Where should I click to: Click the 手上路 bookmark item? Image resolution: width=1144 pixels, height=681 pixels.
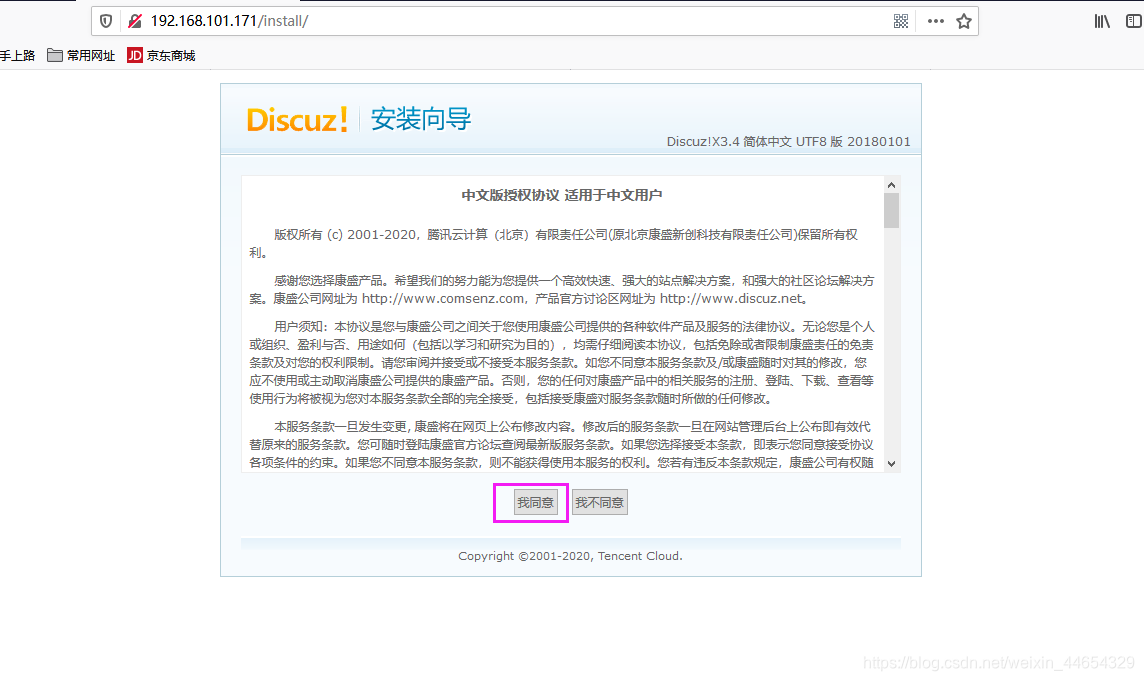tap(17, 55)
